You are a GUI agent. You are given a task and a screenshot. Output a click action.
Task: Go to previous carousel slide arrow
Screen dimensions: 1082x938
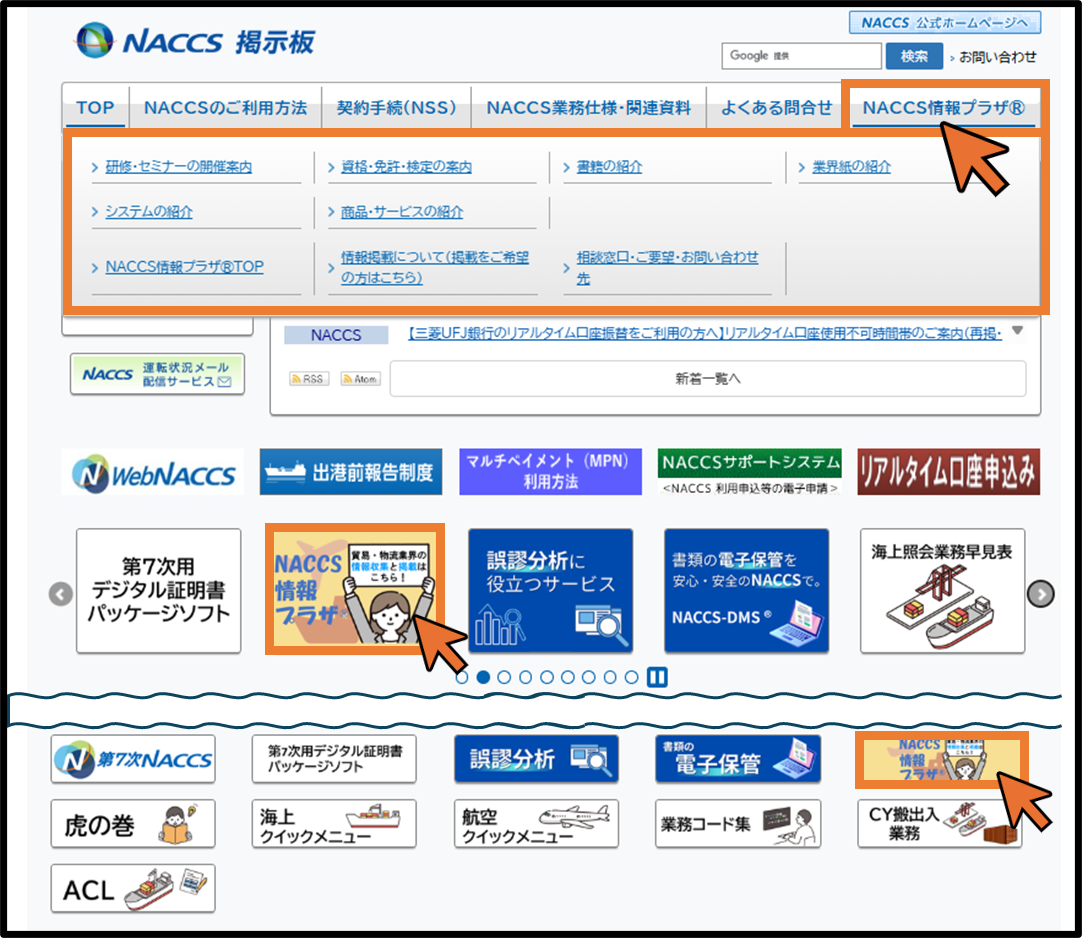point(61,594)
